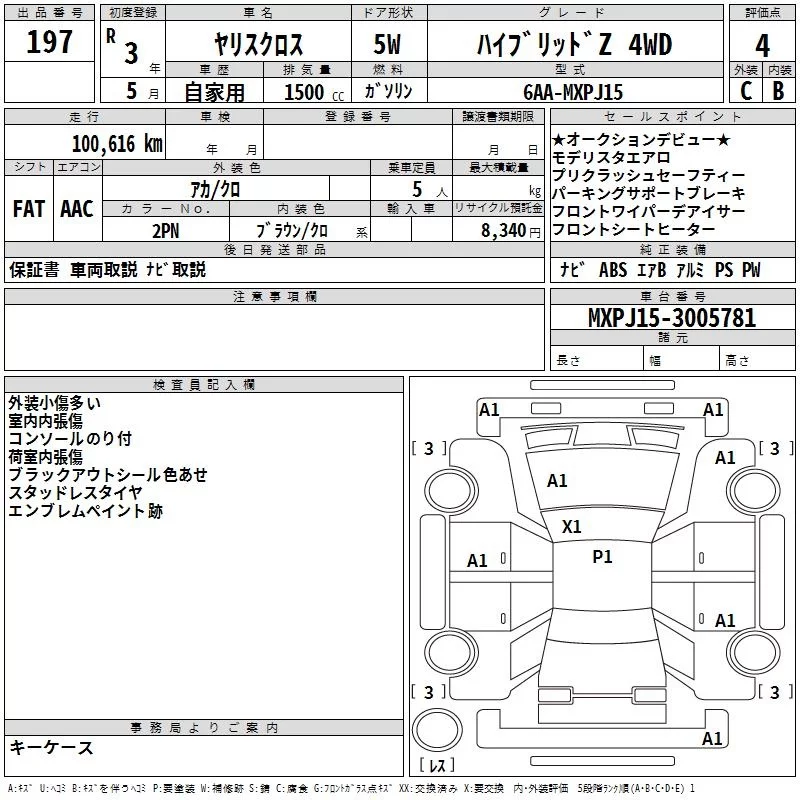Click the mileage 100,616 km
The width and height of the screenshot is (800, 800).
(x=117, y=144)
